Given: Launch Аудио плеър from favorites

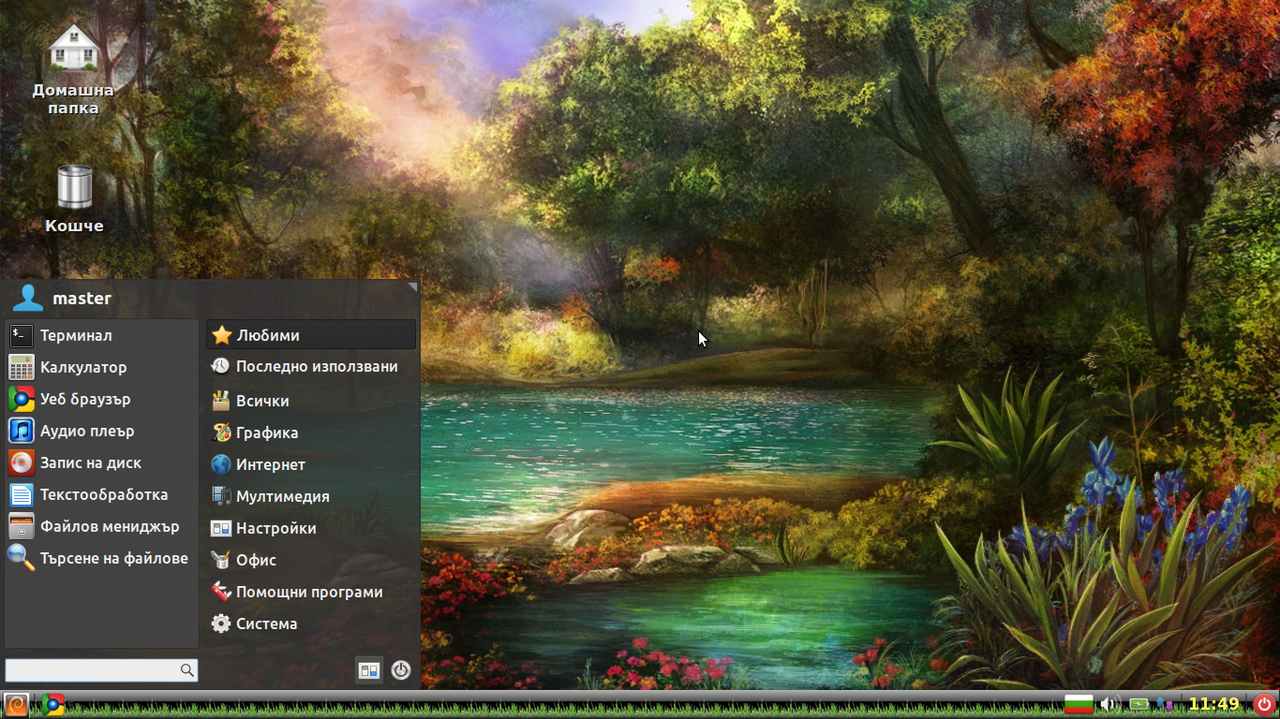Looking at the screenshot, I should 101,431.
